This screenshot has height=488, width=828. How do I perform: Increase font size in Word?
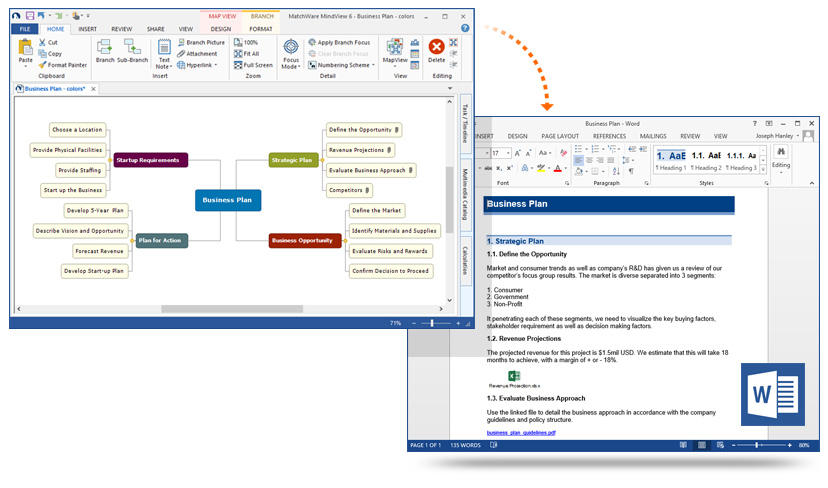[518, 153]
